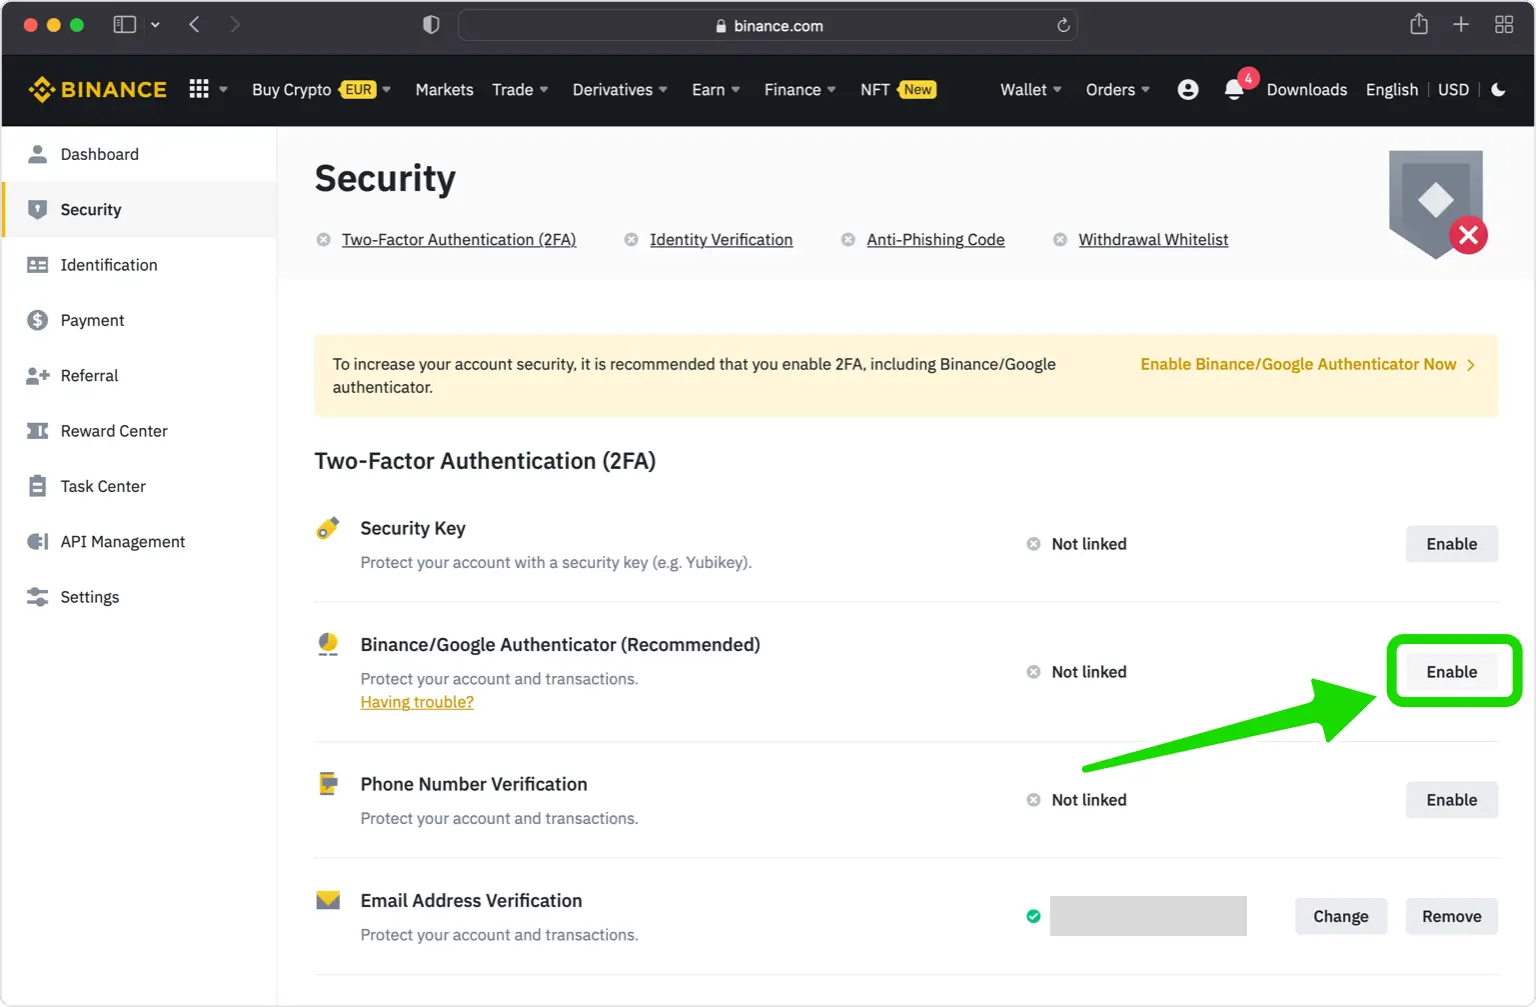The image size is (1536, 1007).
Task: Click the Phone Number Verification icon
Action: pos(328,783)
